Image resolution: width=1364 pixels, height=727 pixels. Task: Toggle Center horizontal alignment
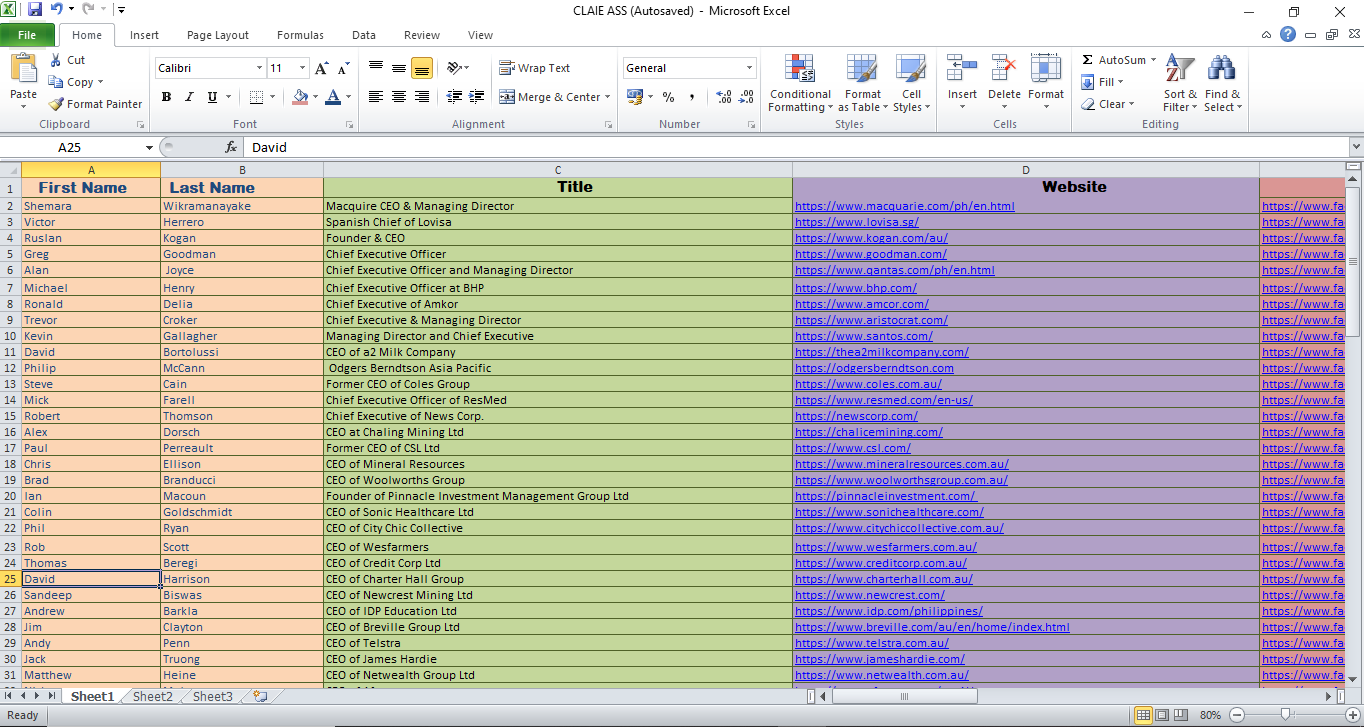click(x=399, y=97)
